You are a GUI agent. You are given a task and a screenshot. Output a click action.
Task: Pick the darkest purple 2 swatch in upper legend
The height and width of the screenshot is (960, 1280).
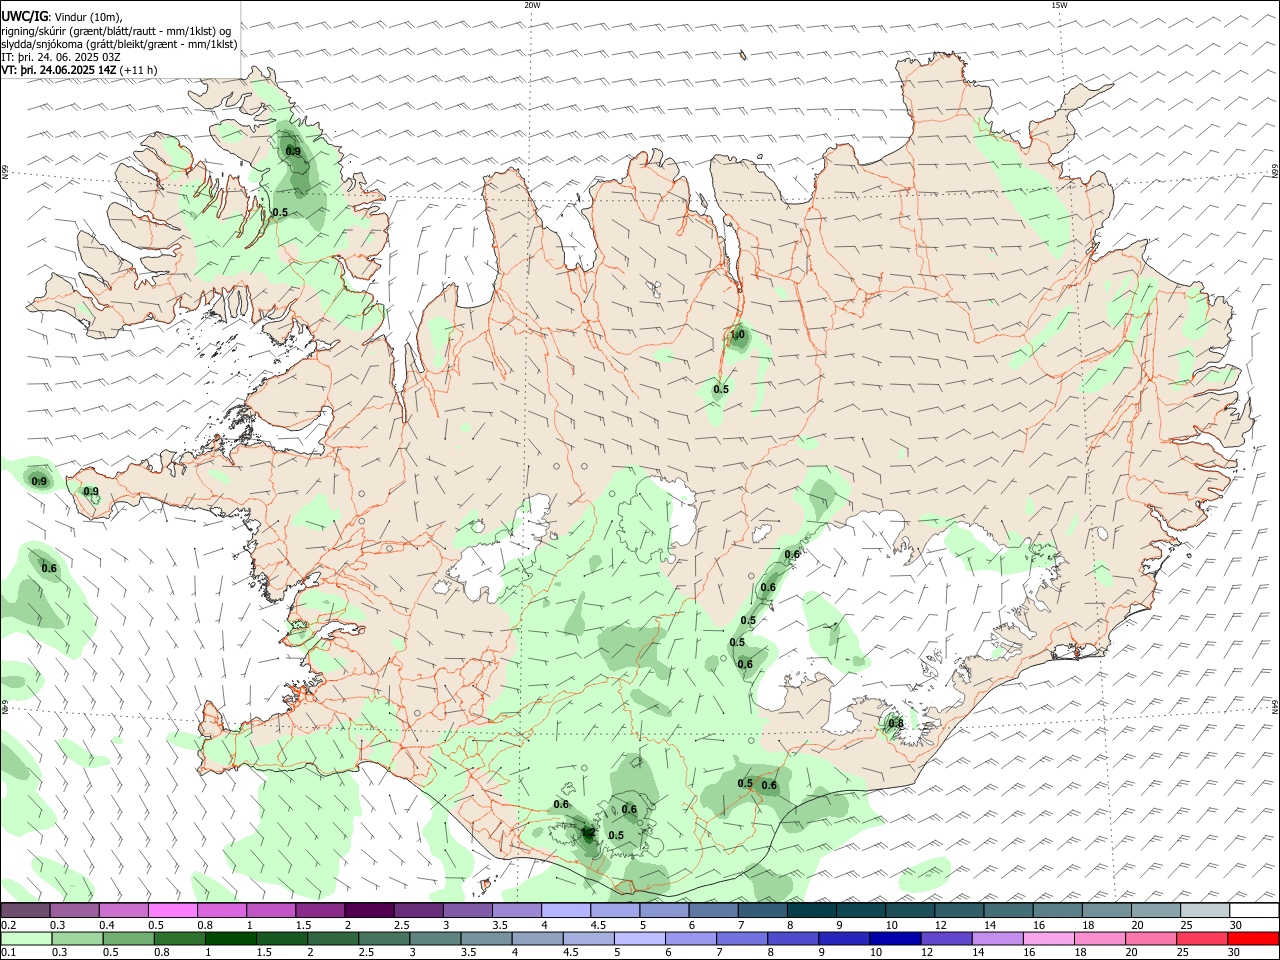tap(369, 911)
